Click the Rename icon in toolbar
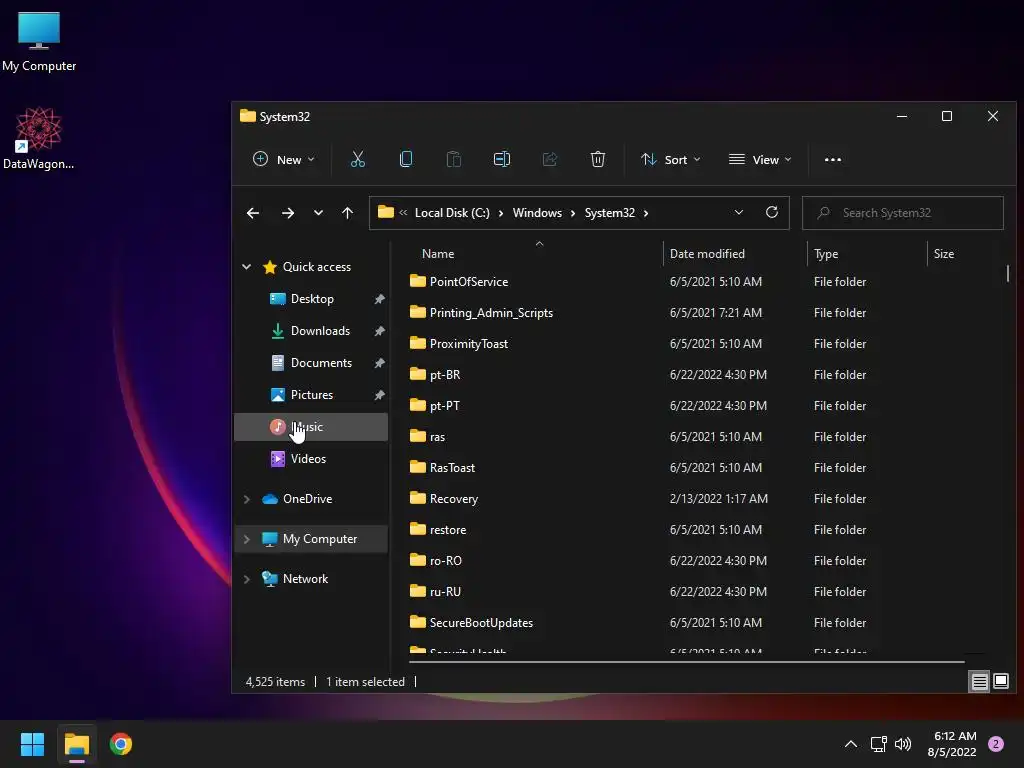 click(x=502, y=159)
